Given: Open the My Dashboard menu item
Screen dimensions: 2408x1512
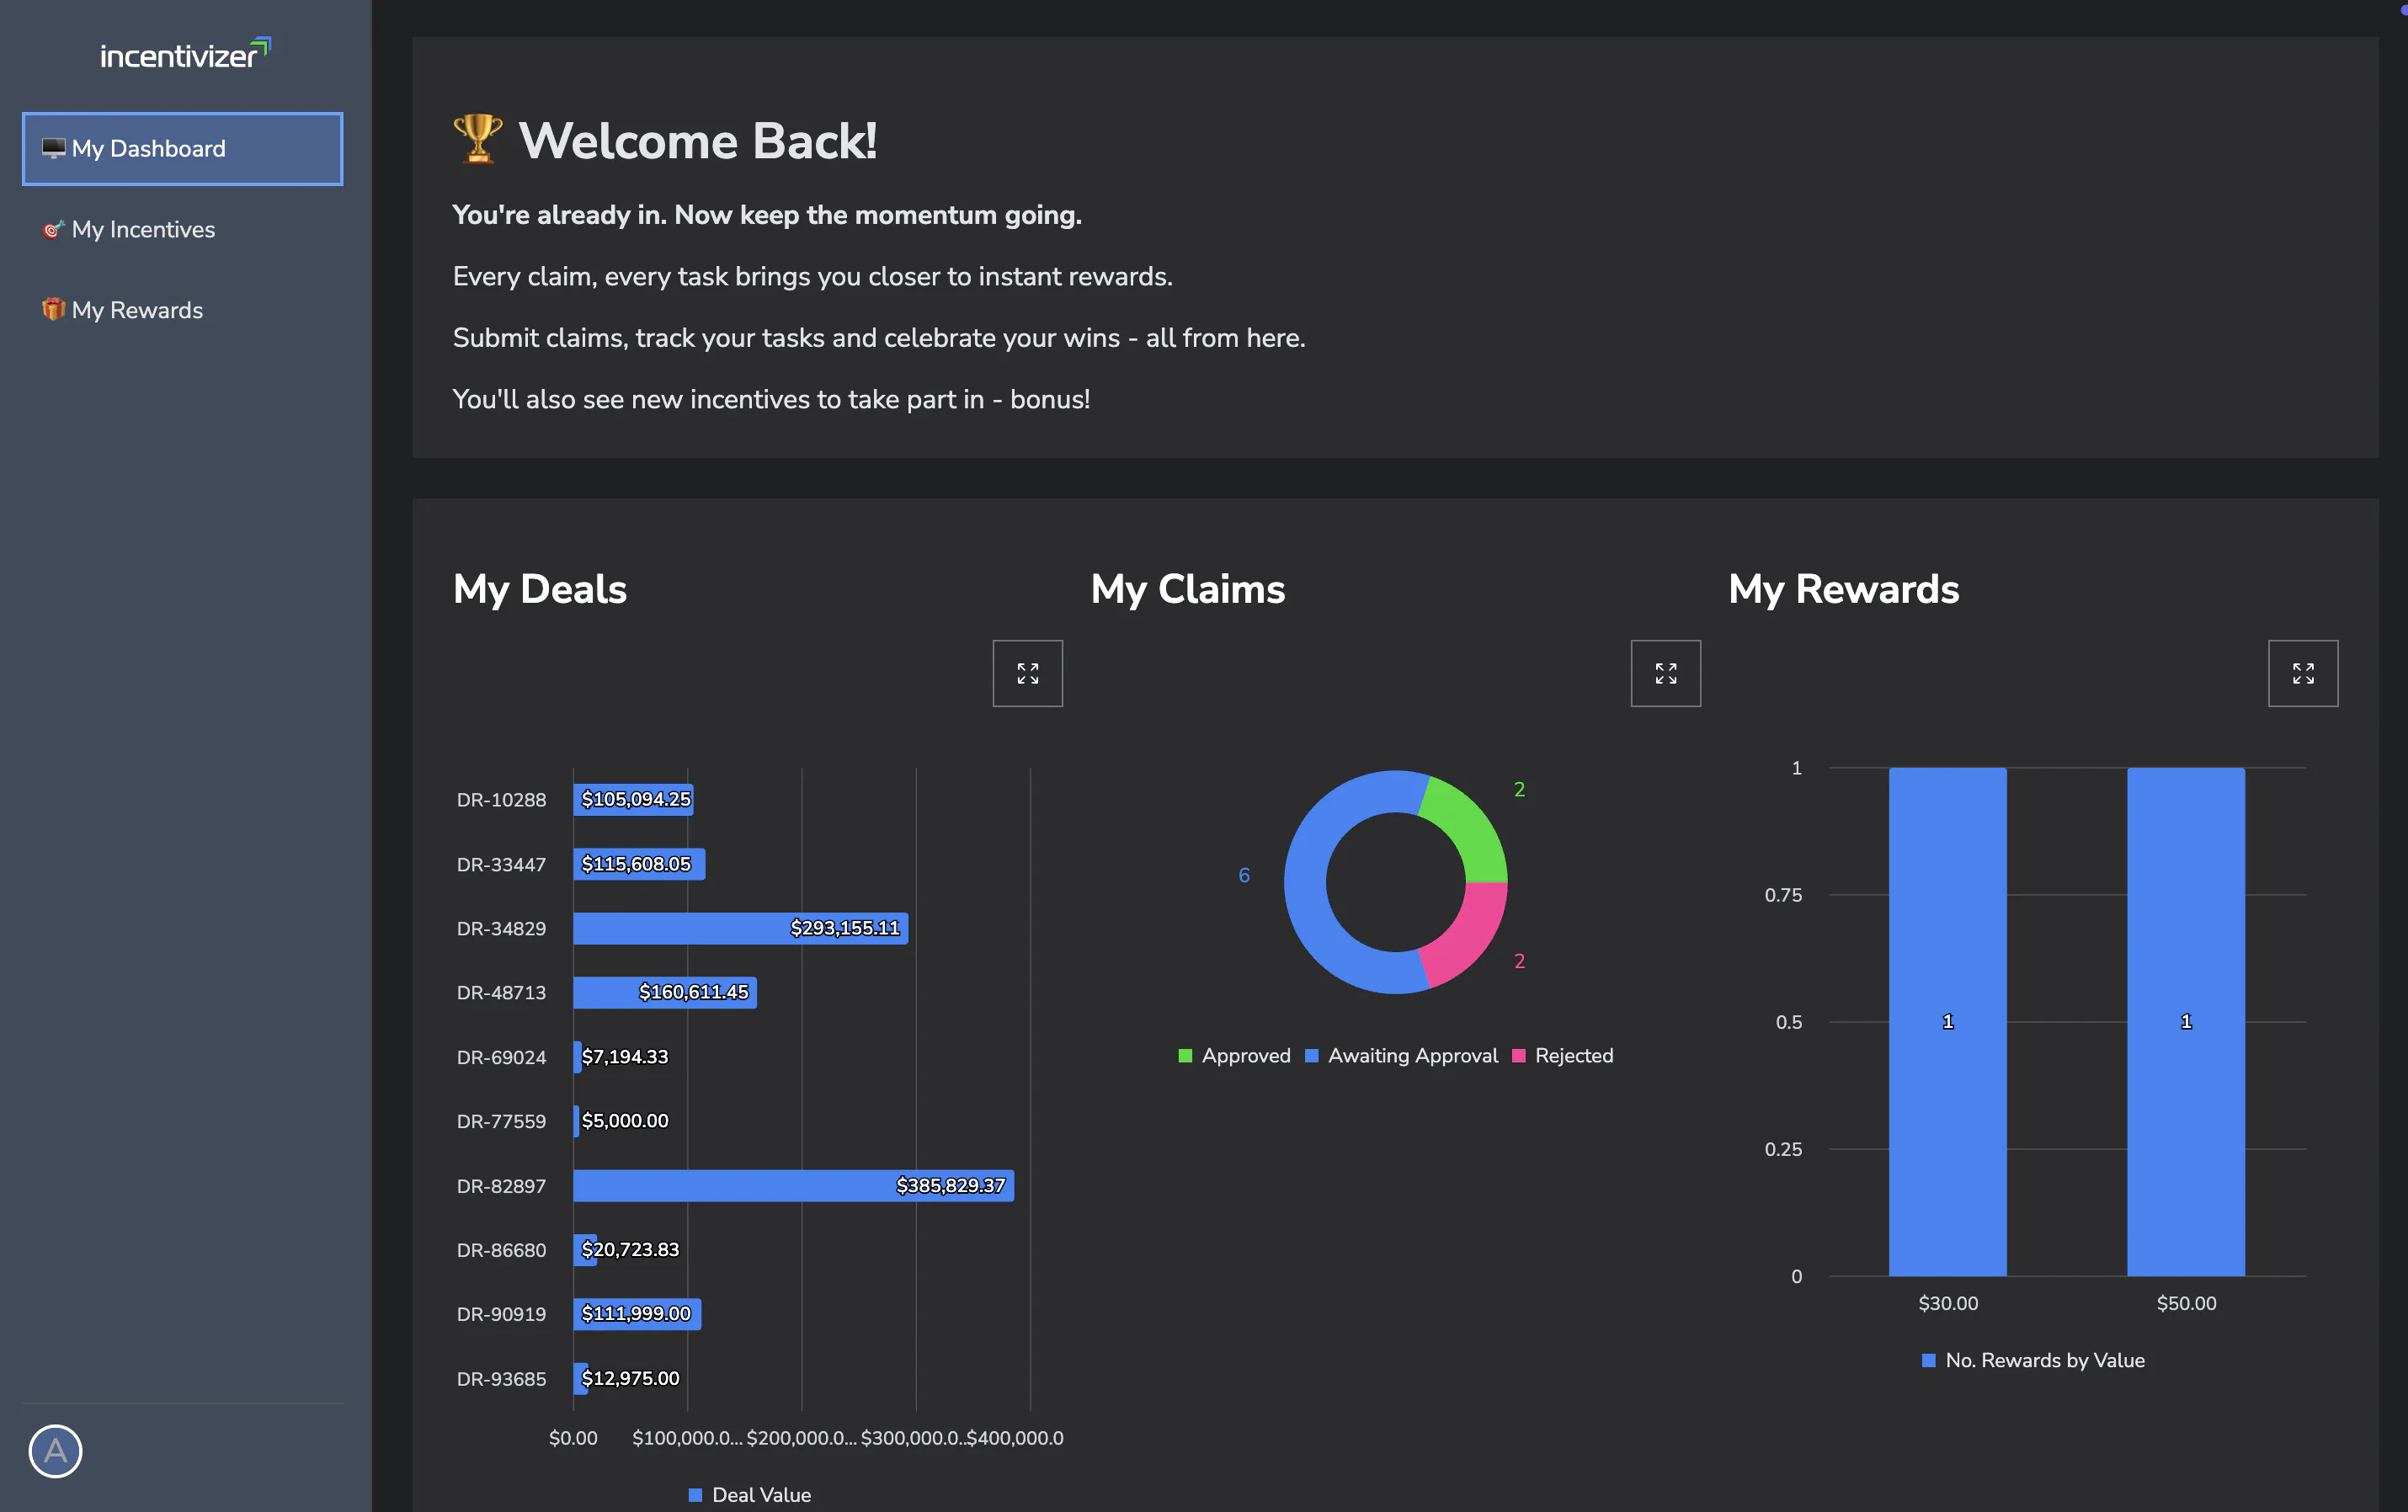Looking at the screenshot, I should click(x=183, y=149).
